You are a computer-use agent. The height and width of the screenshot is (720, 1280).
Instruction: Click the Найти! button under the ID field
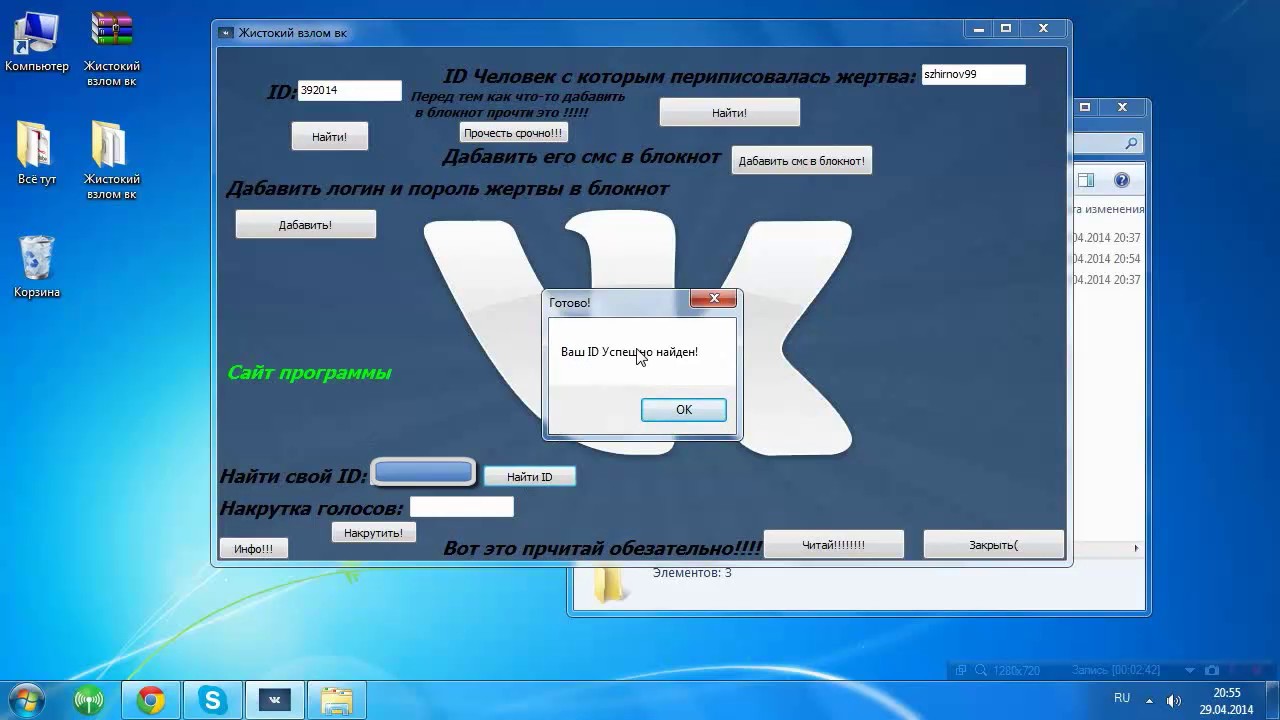point(330,137)
